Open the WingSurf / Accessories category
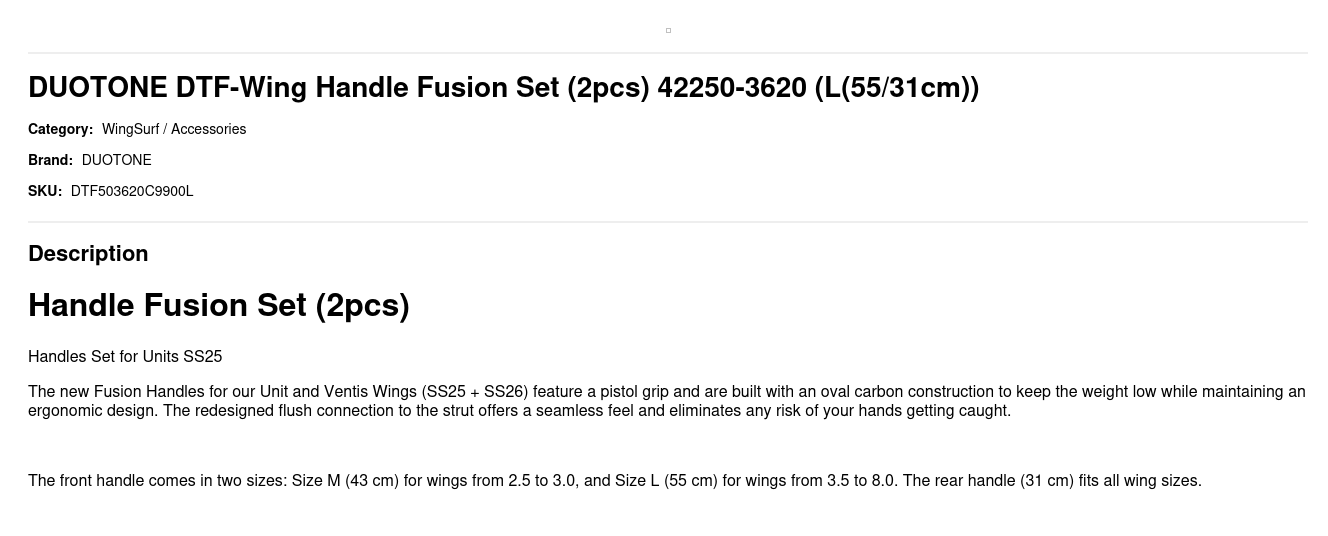Image resolution: width=1328 pixels, height=536 pixels. pos(174,129)
